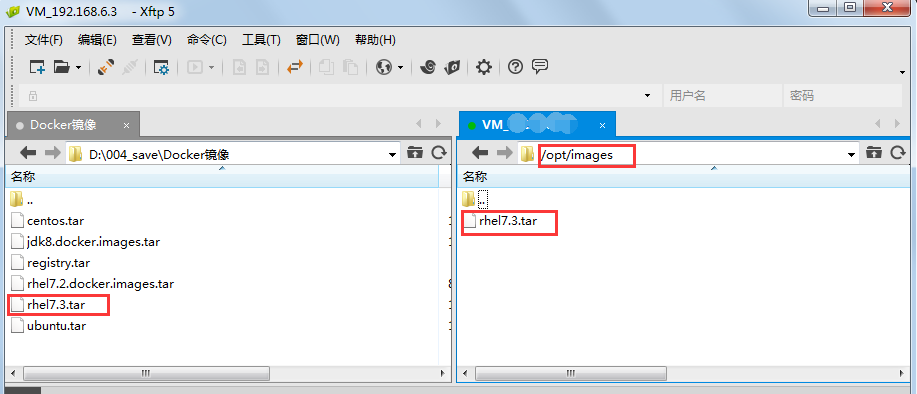
Task: Open the 查看(V) menu
Action: pos(151,40)
